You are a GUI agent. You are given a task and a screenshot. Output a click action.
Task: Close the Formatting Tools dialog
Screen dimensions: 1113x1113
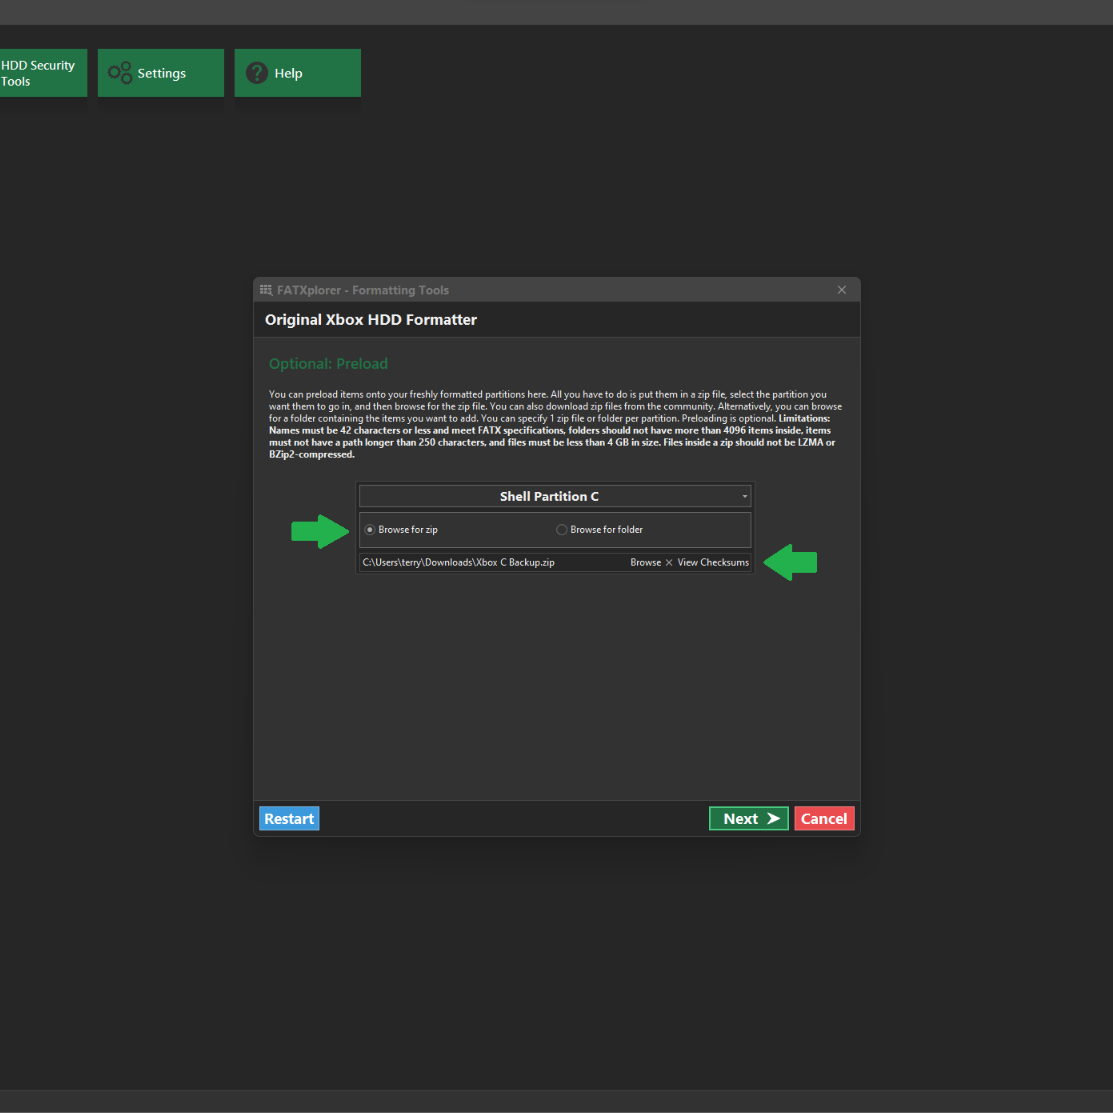(841, 290)
